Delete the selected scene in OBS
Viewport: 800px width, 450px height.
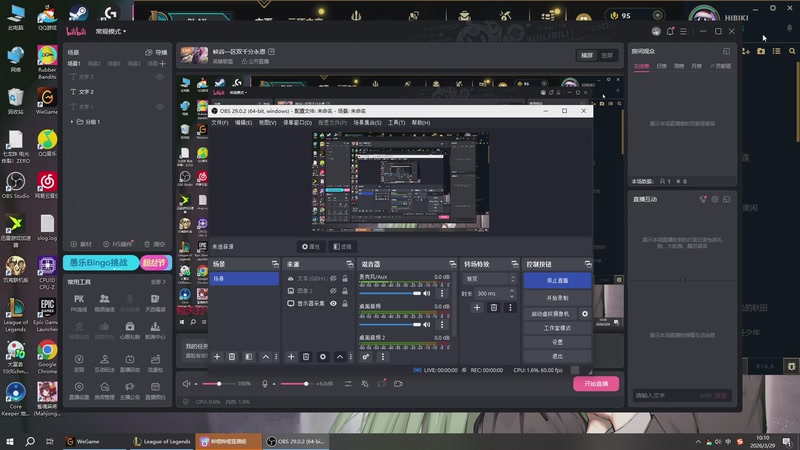(232, 357)
